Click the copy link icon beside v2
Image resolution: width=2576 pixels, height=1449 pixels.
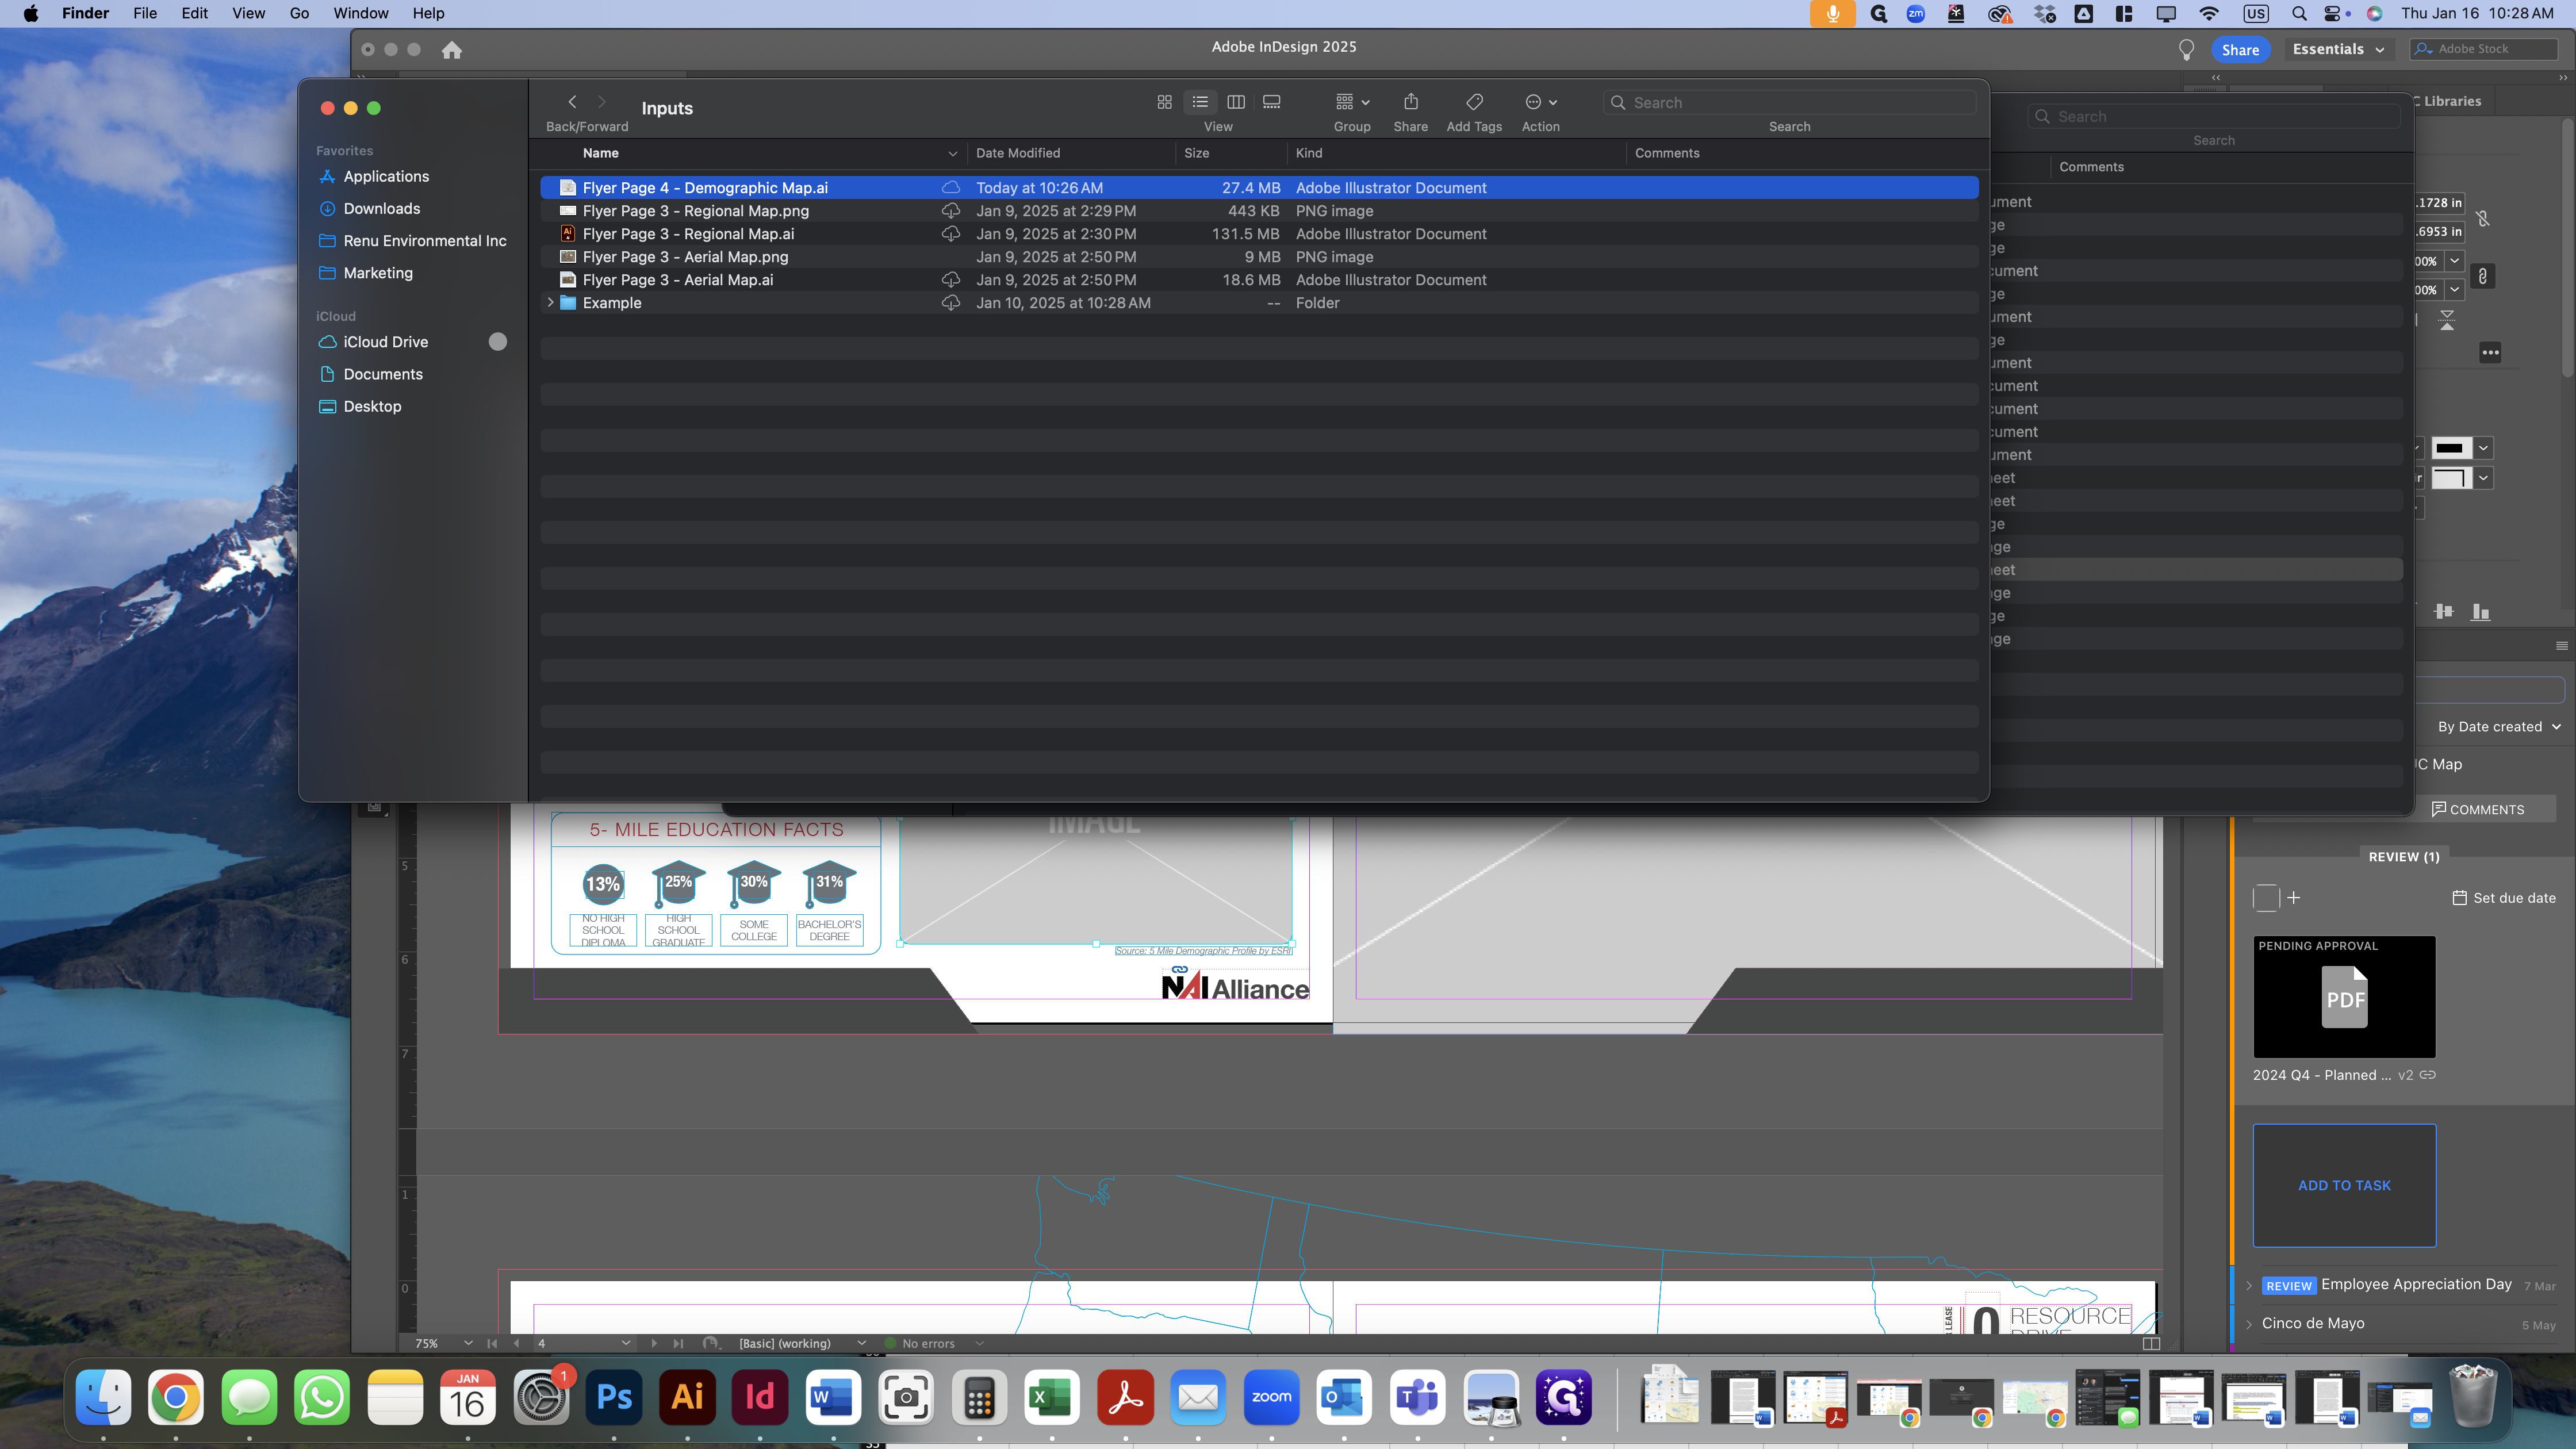pyautogui.click(x=2427, y=1075)
